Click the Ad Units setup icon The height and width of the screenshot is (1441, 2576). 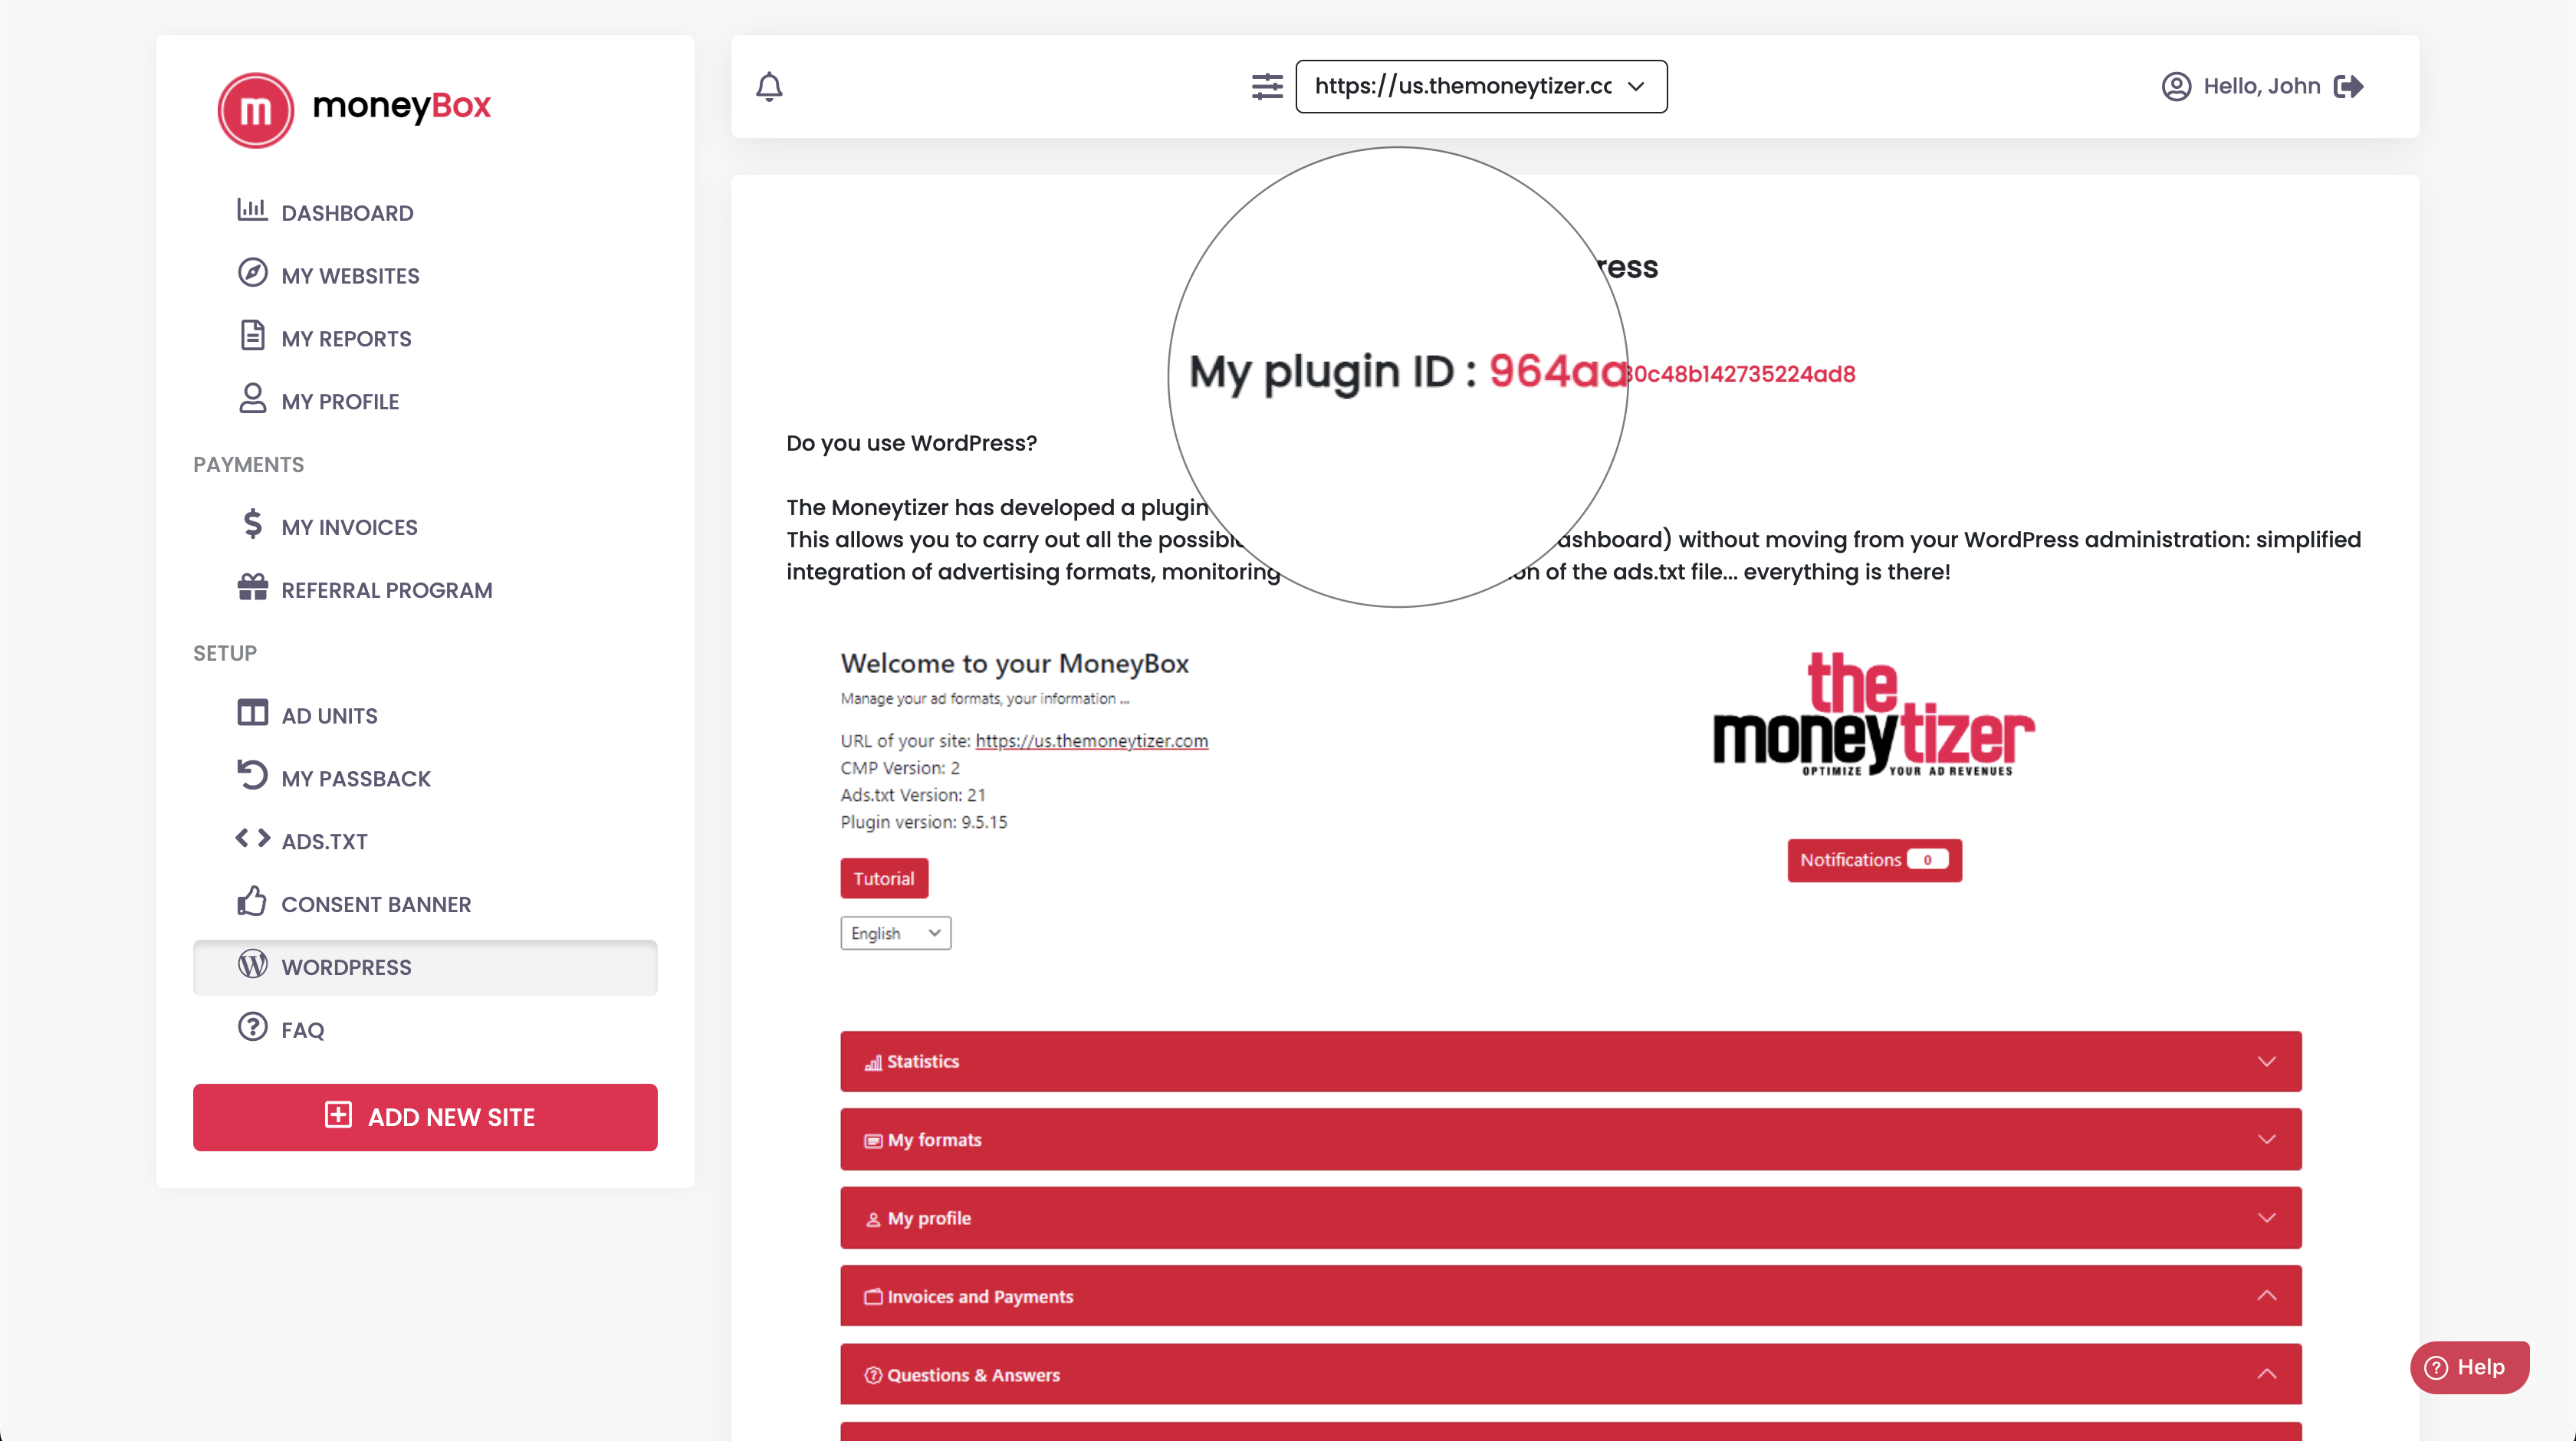[x=253, y=714]
